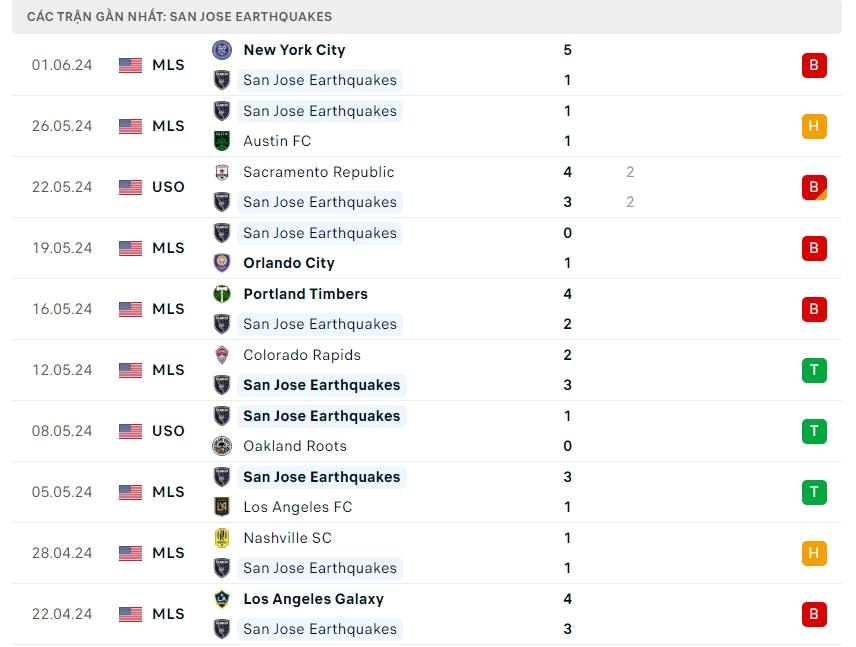Open the Los Angeles Galaxy team link
Viewport: 856px width, 647px height.
point(313,599)
